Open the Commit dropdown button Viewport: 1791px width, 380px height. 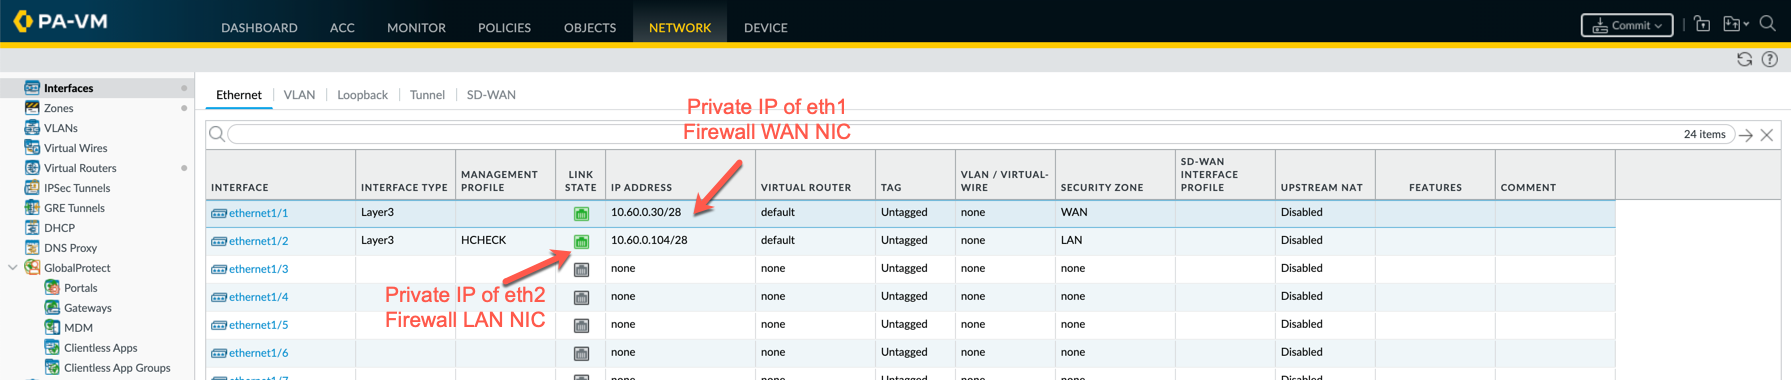click(1626, 25)
